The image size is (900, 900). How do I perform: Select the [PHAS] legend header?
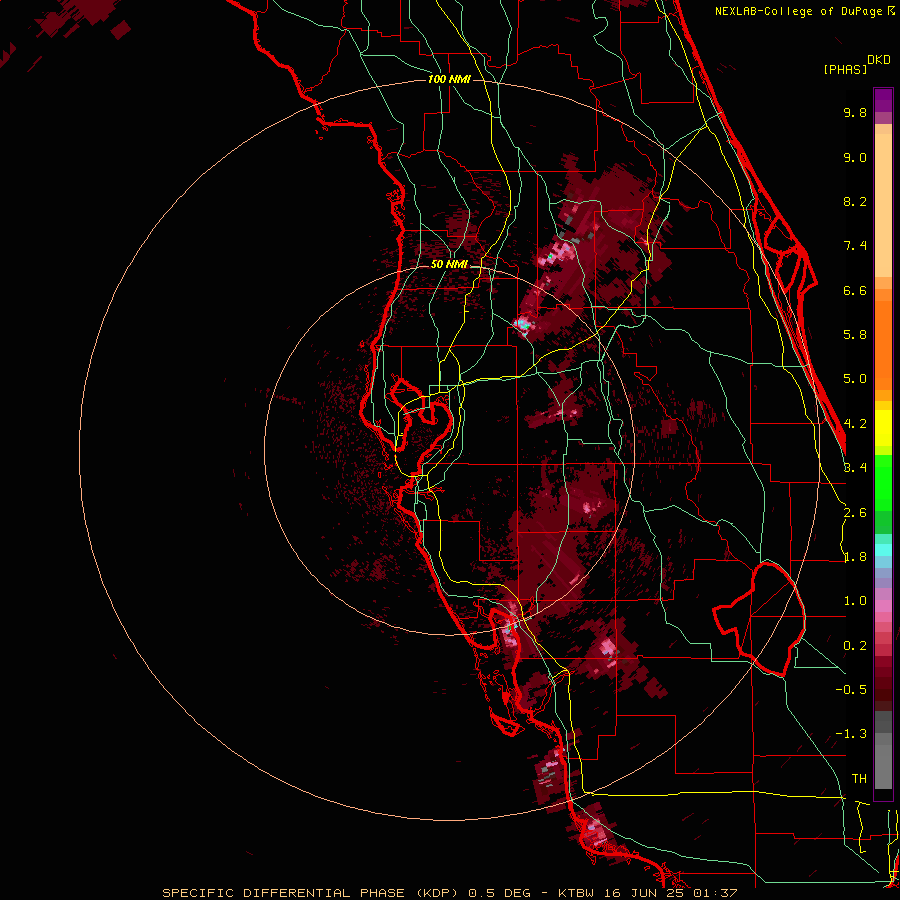845,69
